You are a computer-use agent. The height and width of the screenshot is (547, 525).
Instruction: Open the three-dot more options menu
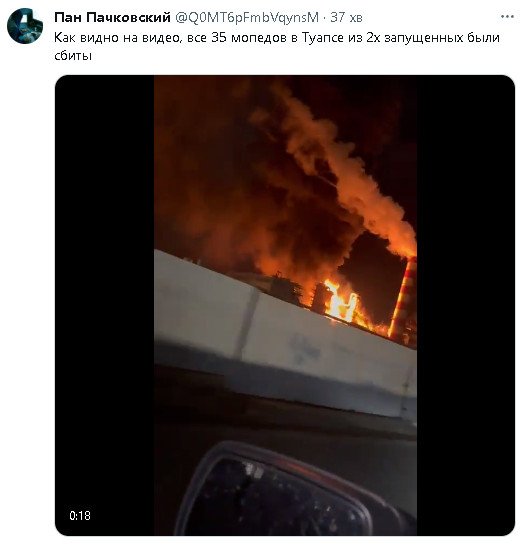(x=507, y=16)
